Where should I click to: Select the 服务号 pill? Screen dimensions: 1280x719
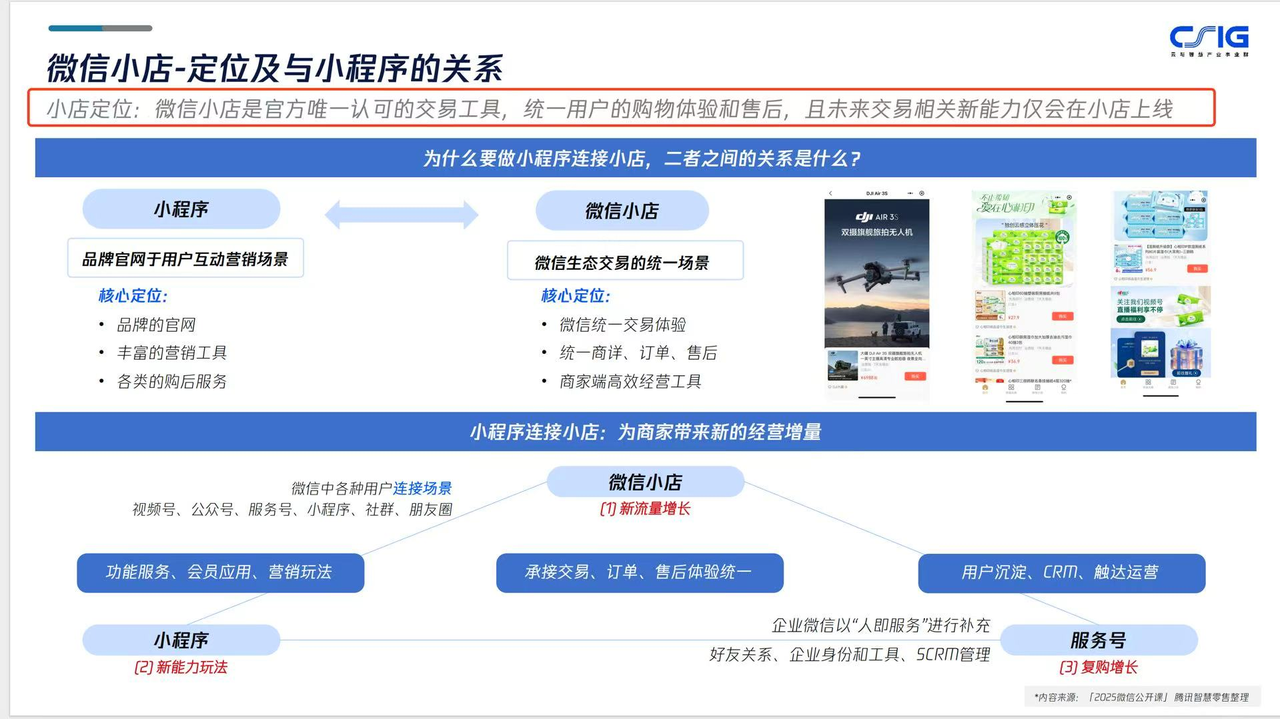(x=1098, y=640)
